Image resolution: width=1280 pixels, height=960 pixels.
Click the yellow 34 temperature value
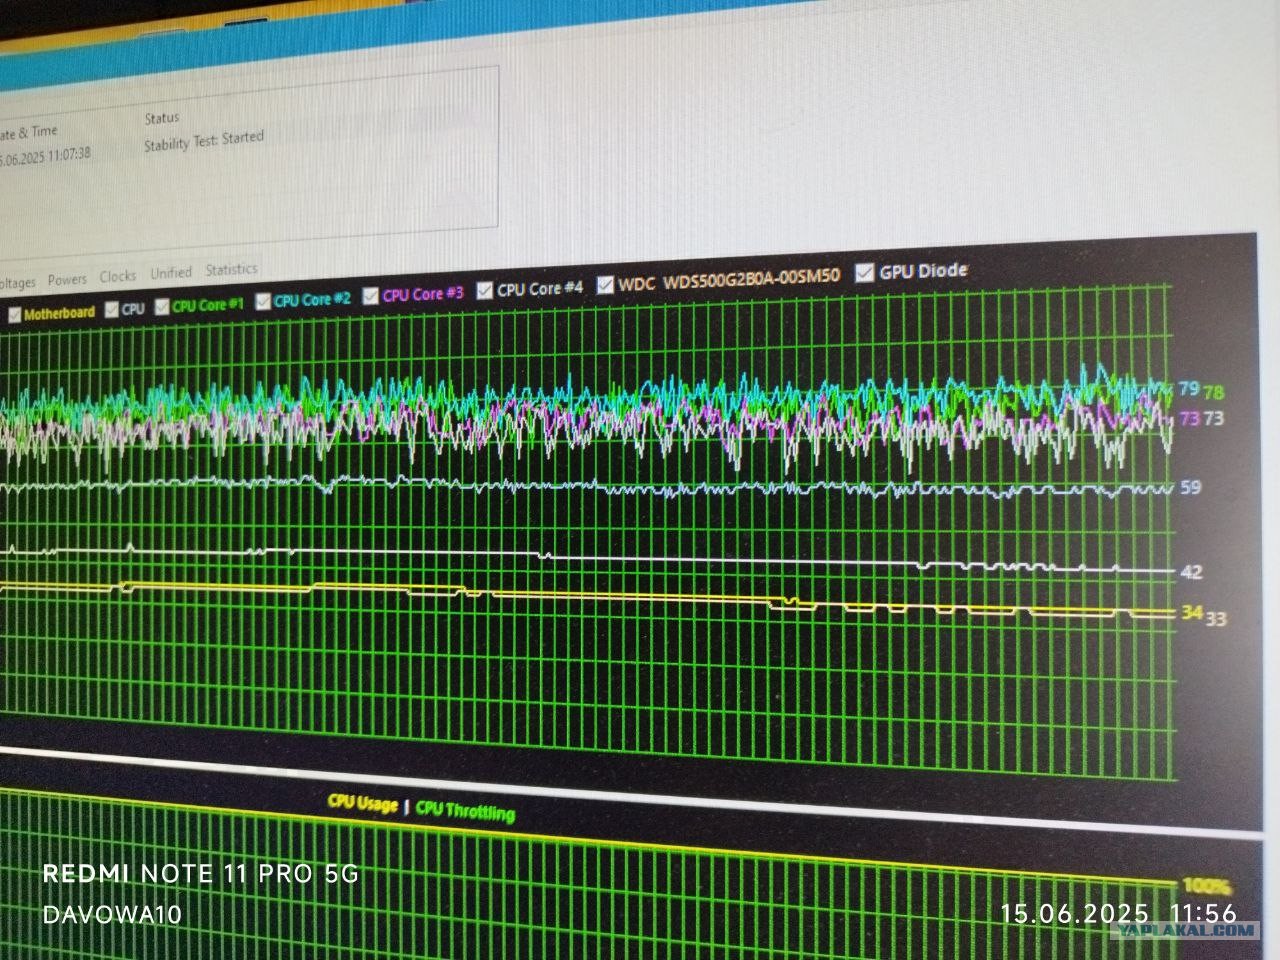coord(1191,612)
